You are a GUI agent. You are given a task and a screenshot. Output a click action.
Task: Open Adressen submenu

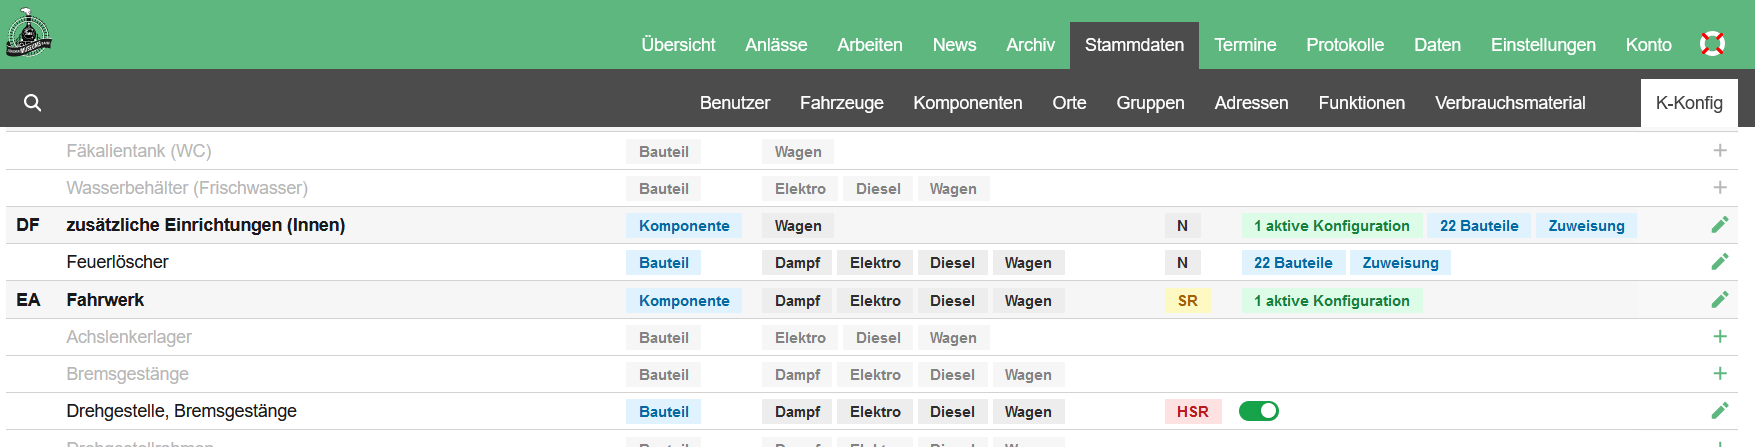tap(1251, 103)
